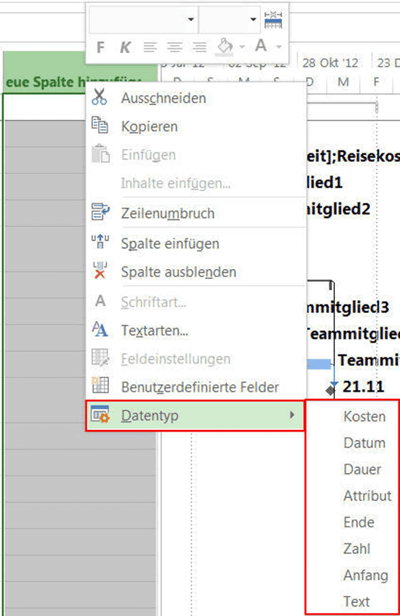Click the Spalte einfügen column icon
The width and height of the screenshot is (400, 616).
100,241
